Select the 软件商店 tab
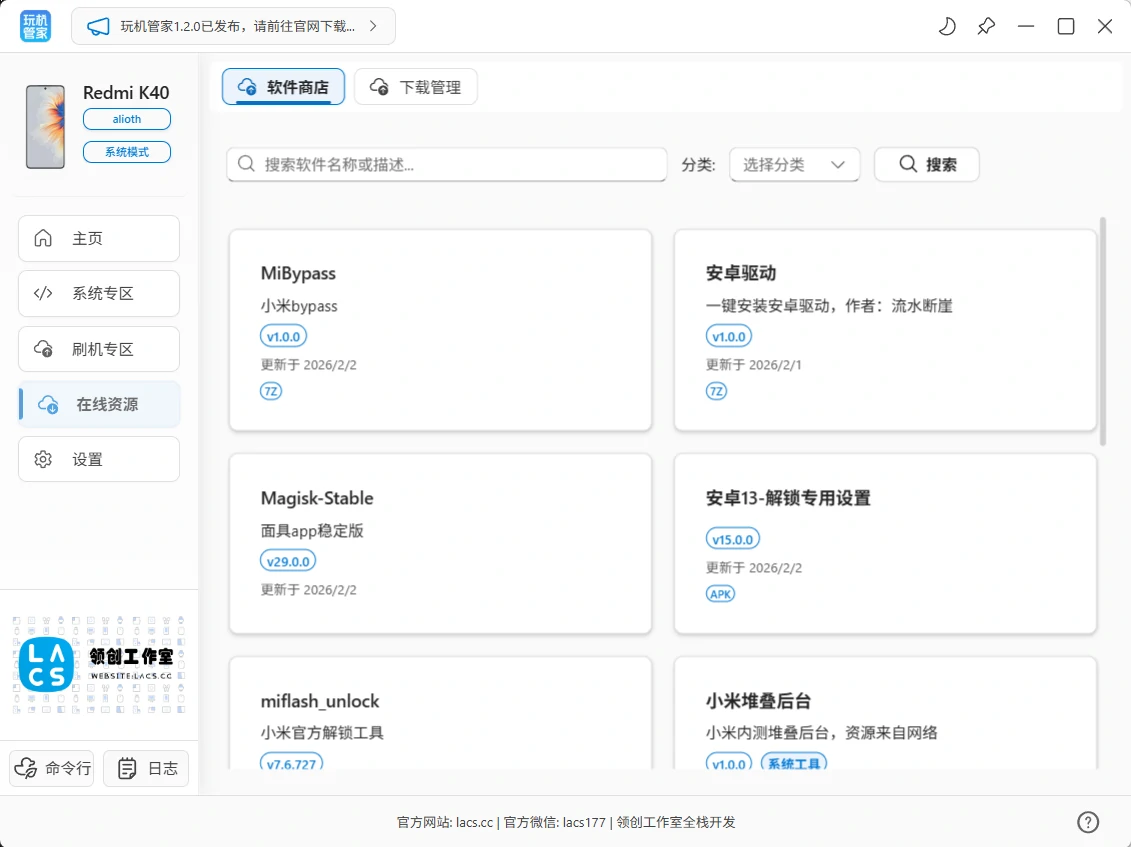 click(283, 87)
